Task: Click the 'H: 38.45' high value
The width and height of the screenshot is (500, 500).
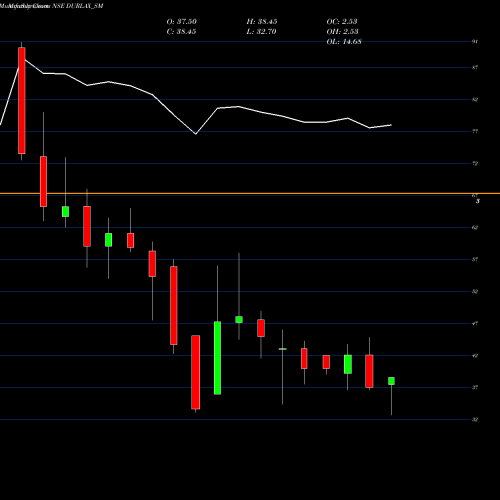Action: coord(262,21)
